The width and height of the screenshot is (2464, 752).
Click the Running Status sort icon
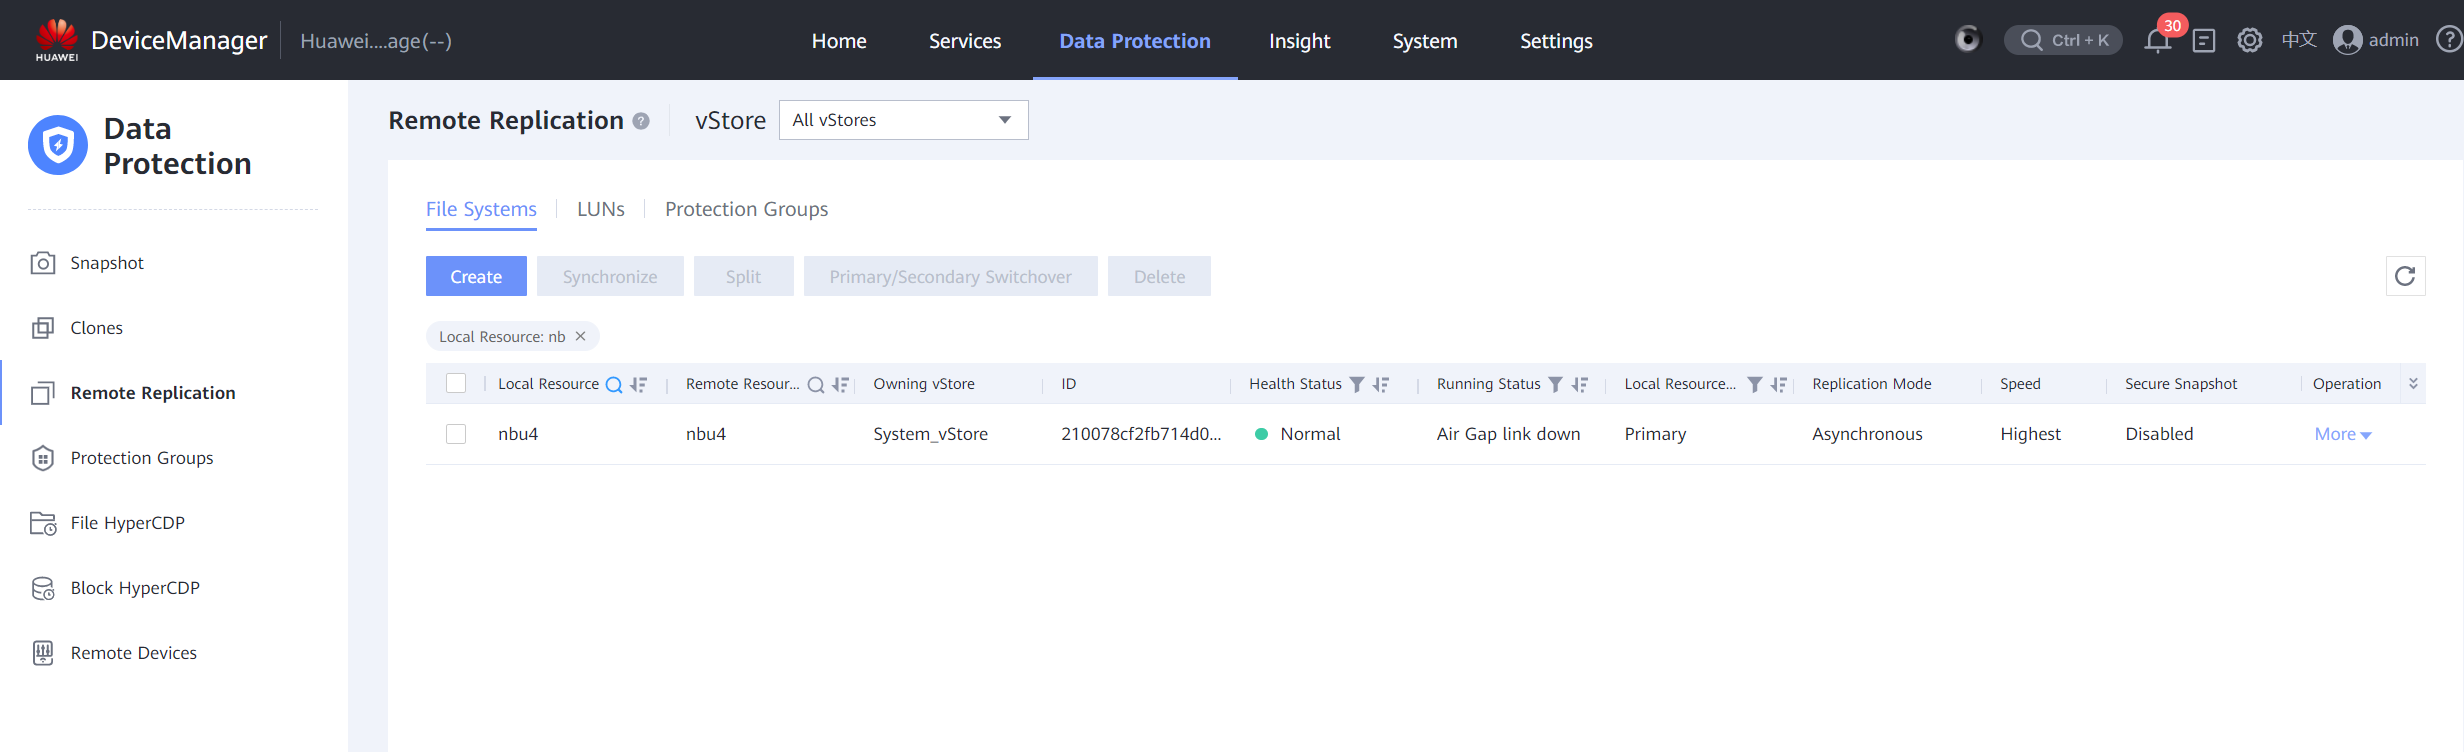(x=1580, y=385)
